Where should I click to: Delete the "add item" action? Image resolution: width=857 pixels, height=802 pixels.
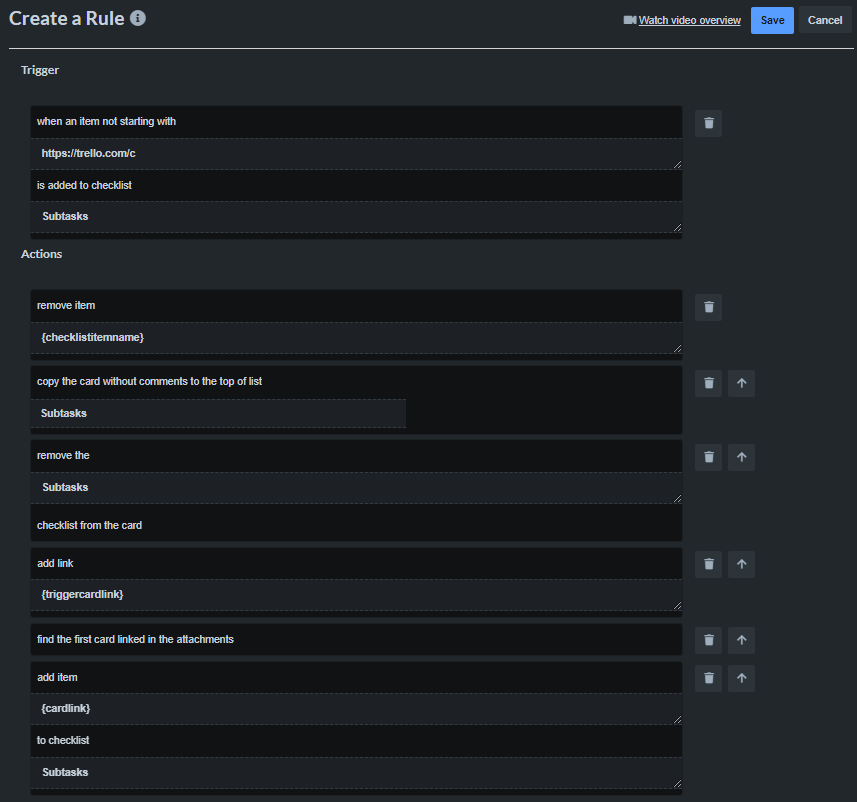pos(708,678)
